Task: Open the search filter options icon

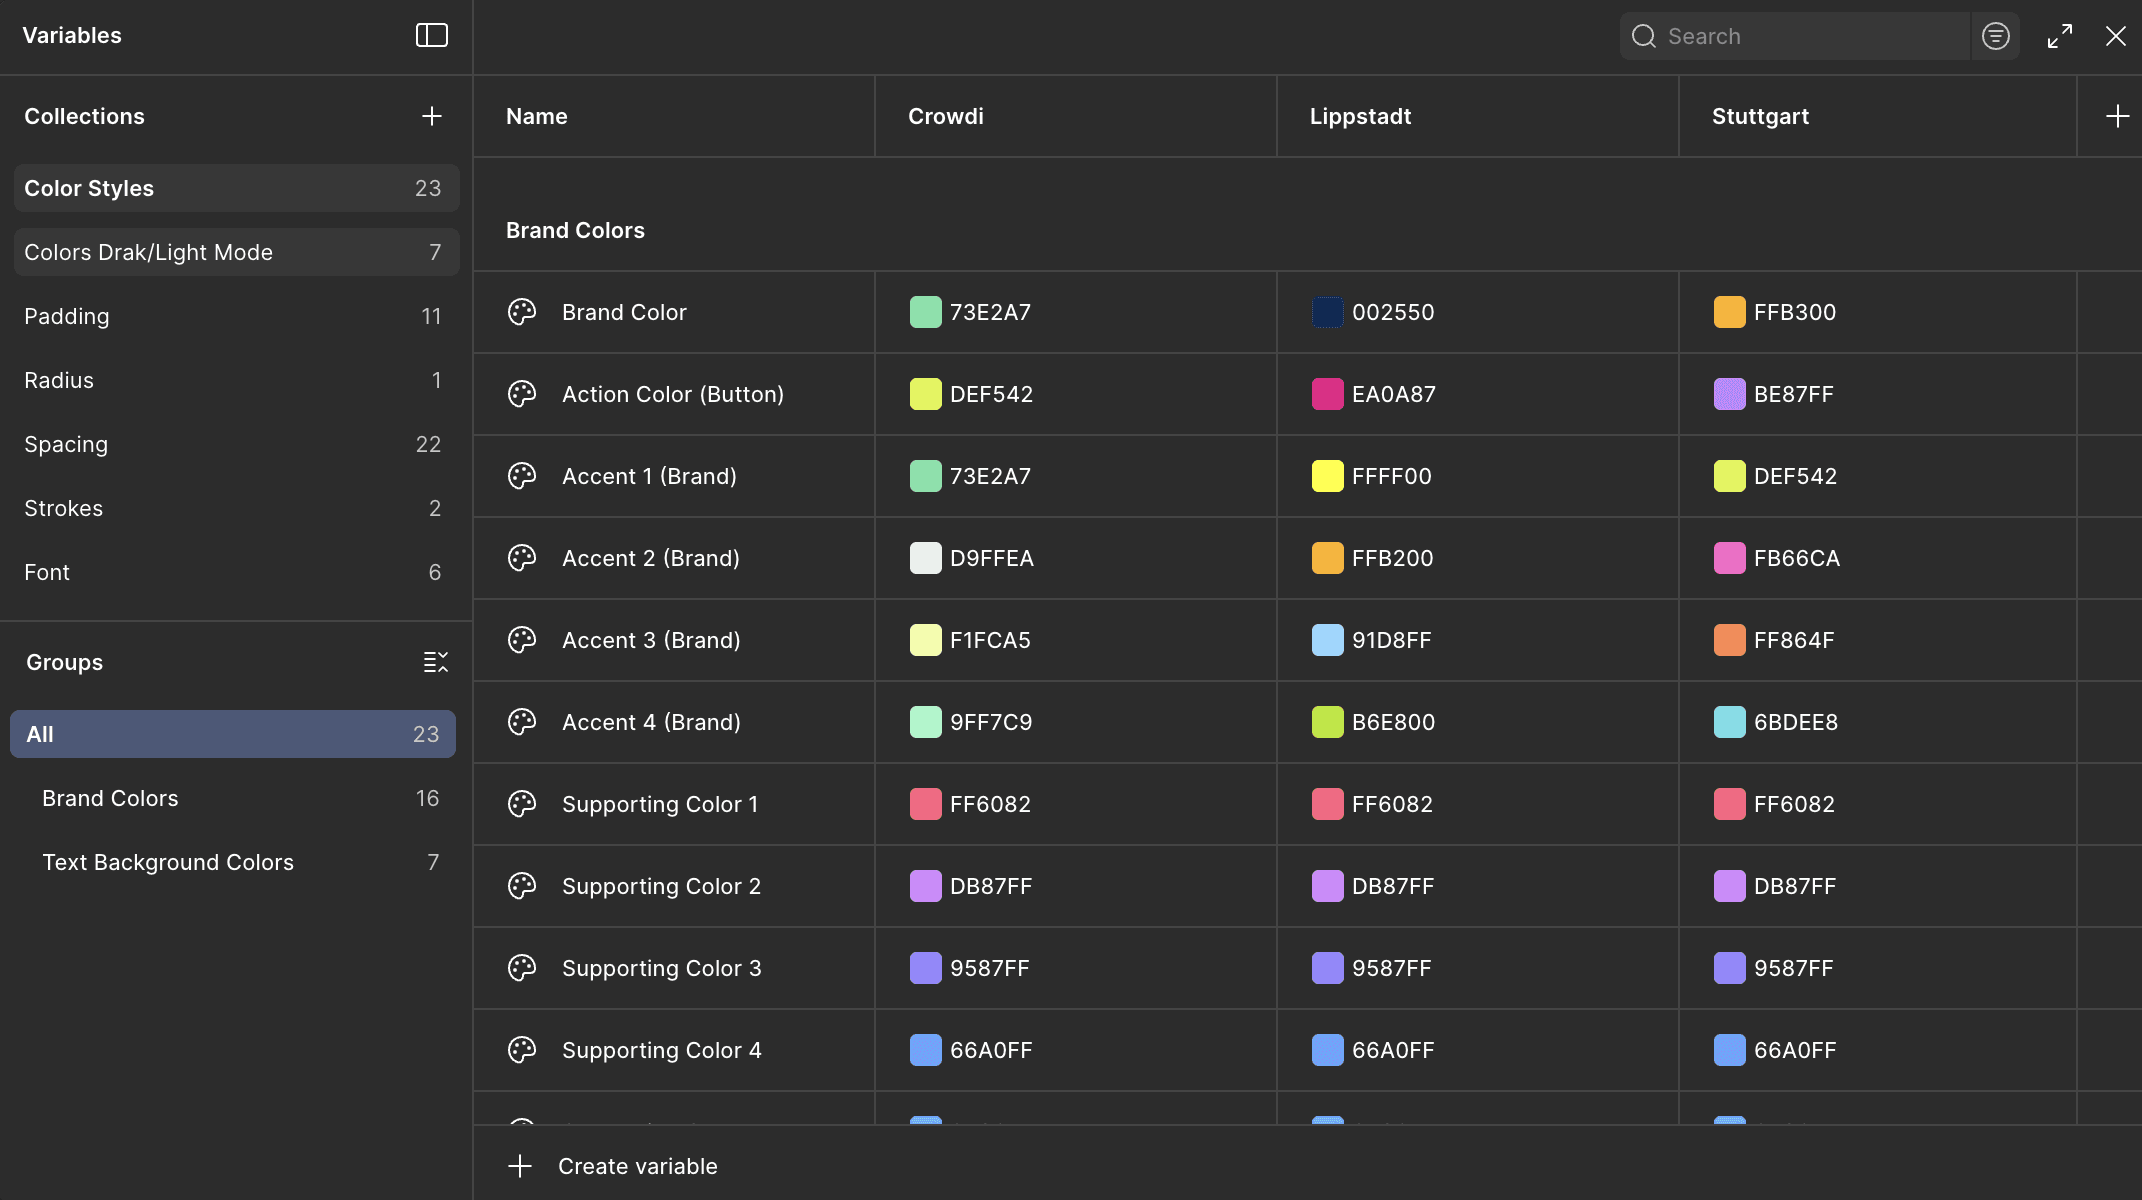Action: pos(1995,37)
